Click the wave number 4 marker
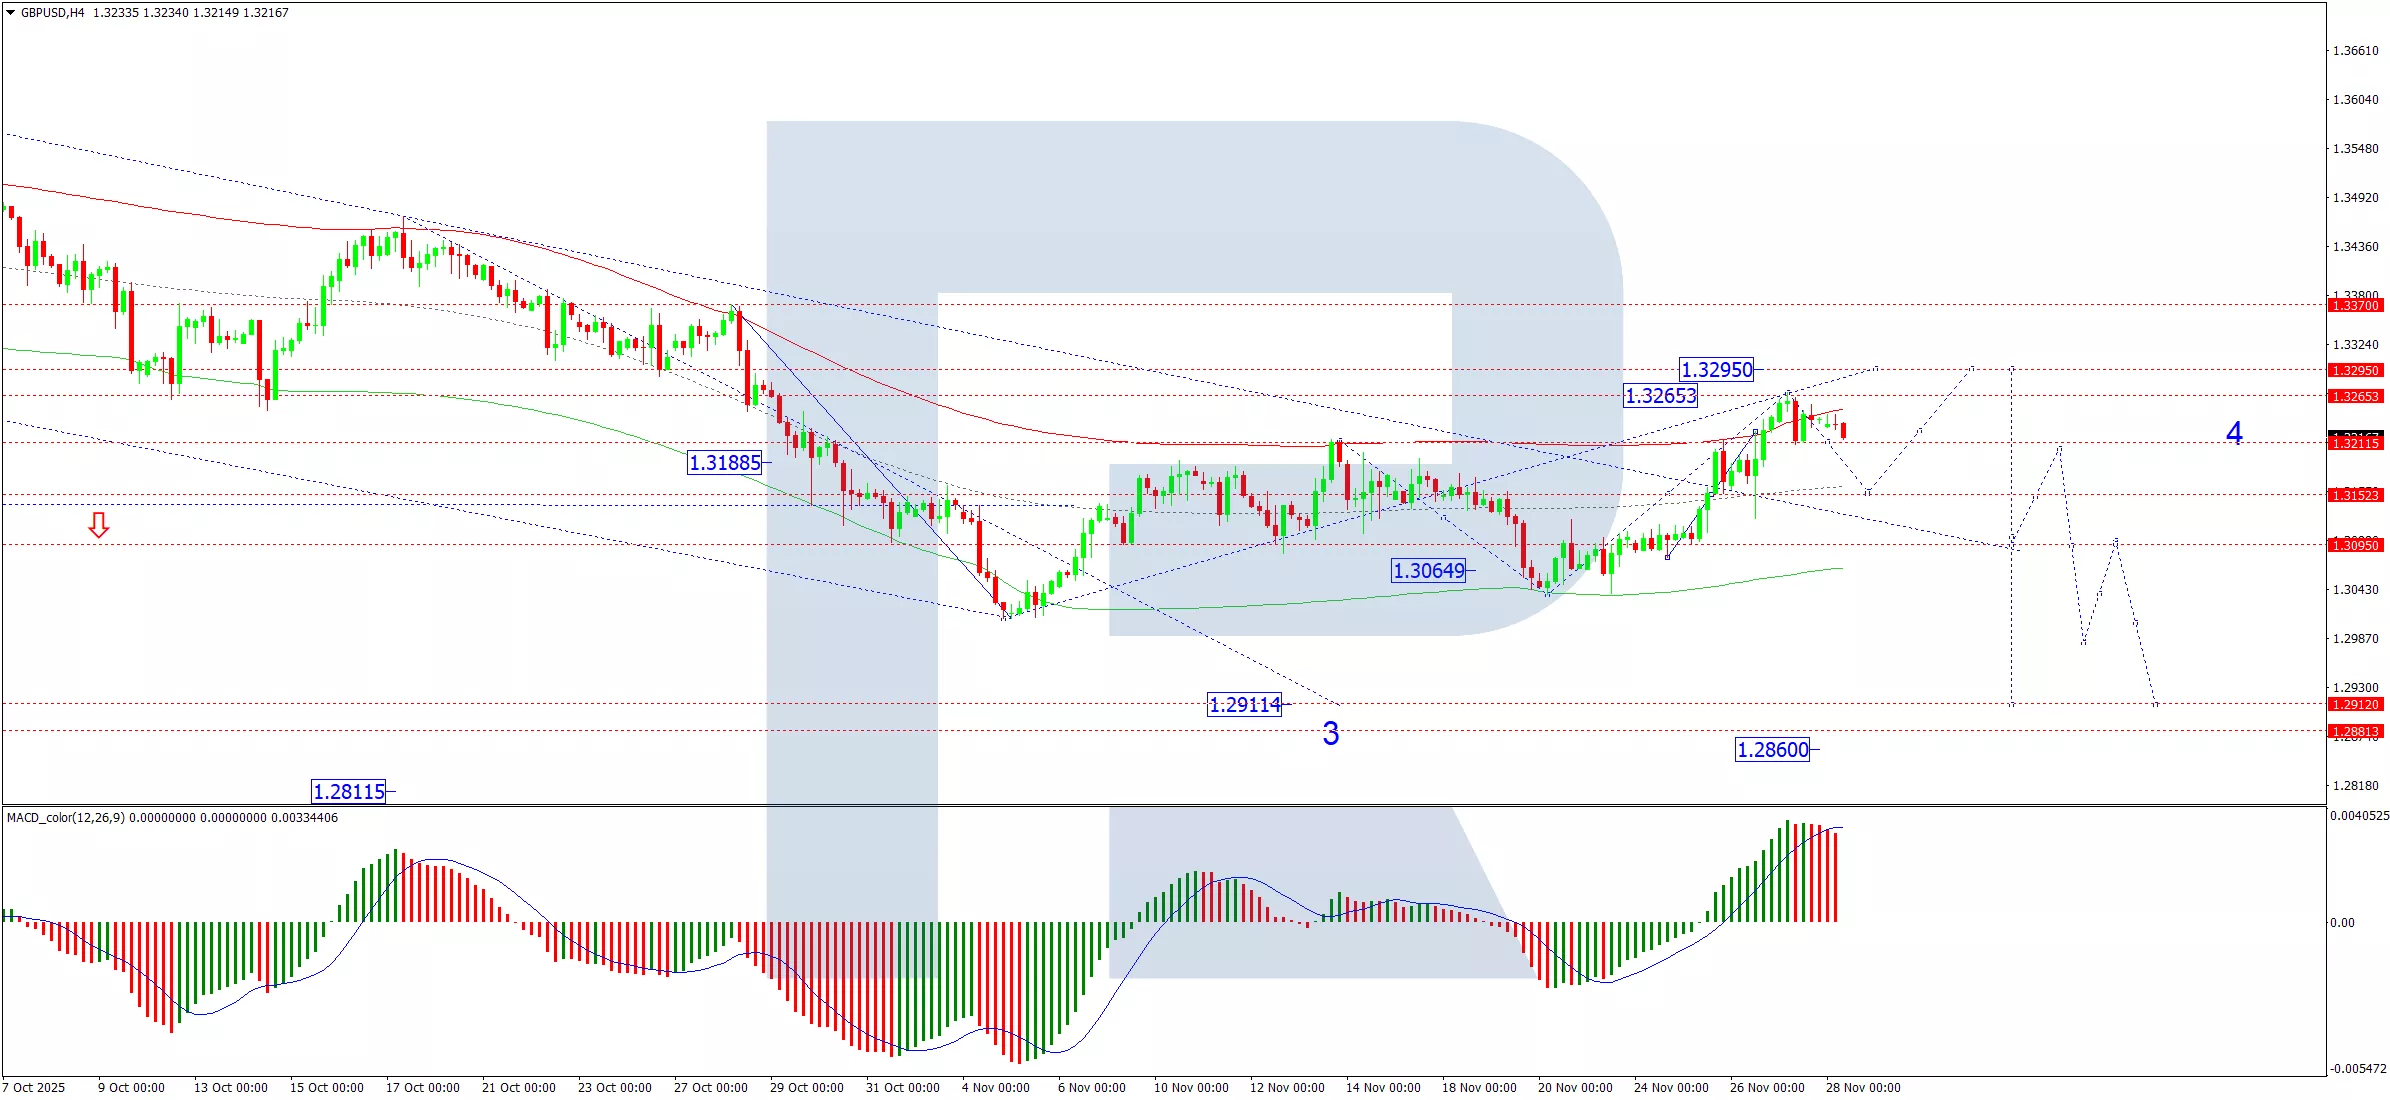This screenshot has width=2390, height=1100. click(x=2234, y=433)
